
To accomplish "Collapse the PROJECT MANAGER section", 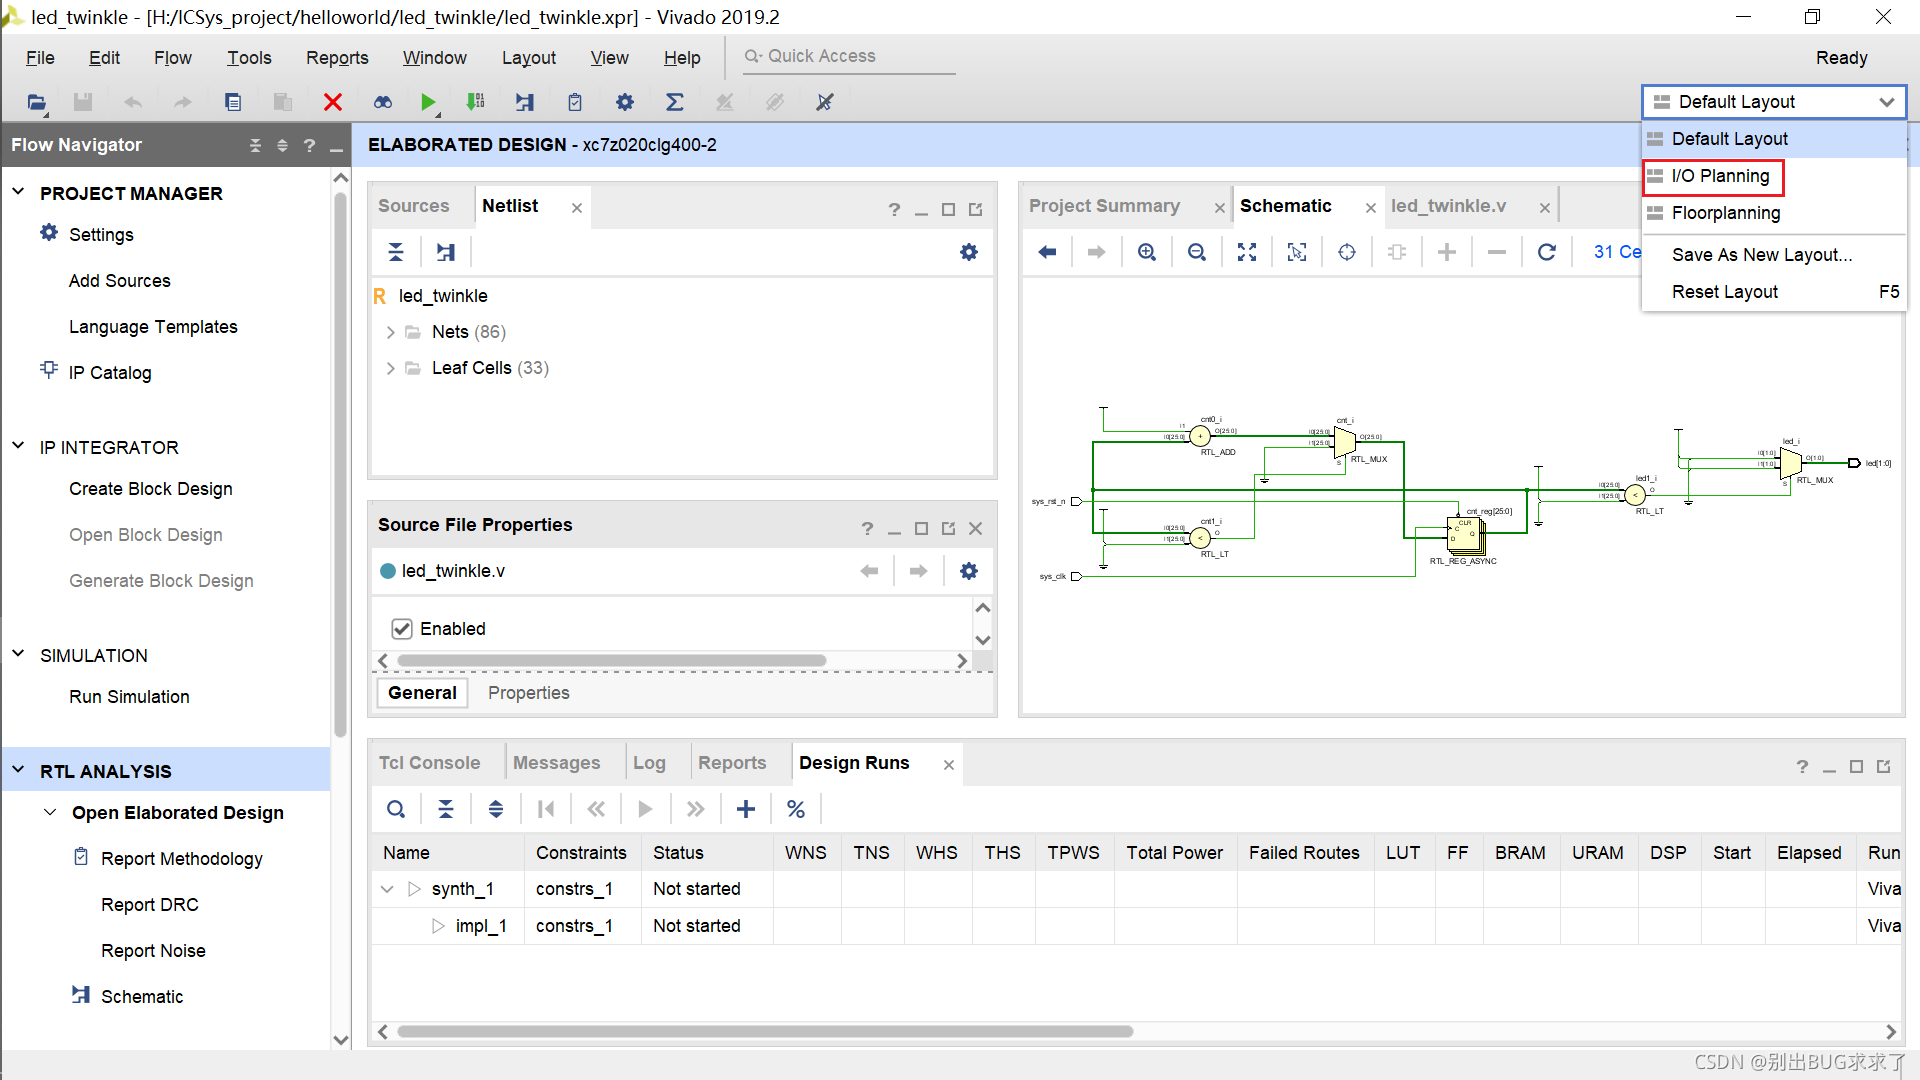I will pyautogui.click(x=18, y=192).
